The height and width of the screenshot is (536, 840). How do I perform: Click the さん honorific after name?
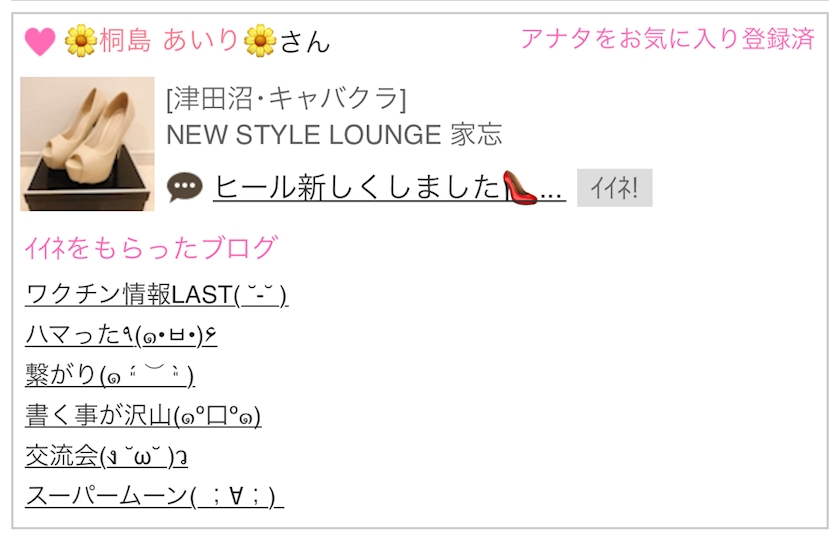304,41
